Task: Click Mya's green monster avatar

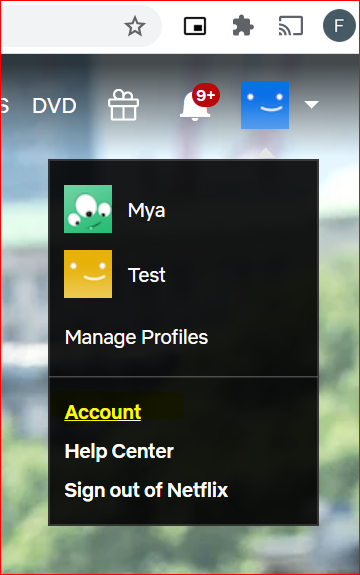Action: 88,209
